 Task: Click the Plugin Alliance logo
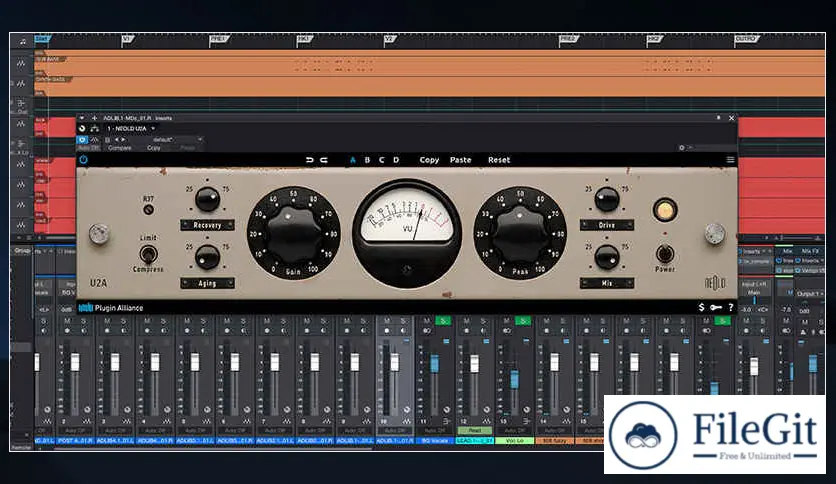[111, 308]
